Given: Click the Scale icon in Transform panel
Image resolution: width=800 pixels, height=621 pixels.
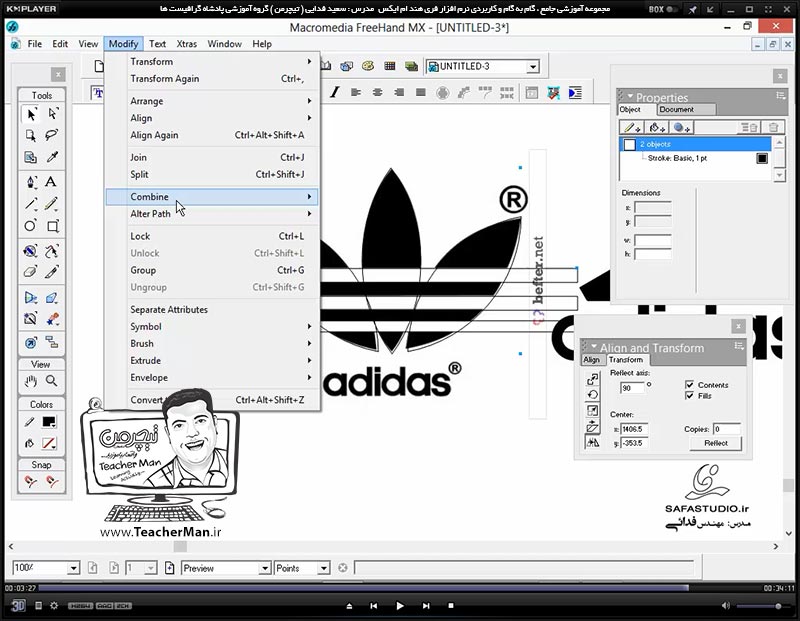Looking at the screenshot, I should click(x=592, y=410).
